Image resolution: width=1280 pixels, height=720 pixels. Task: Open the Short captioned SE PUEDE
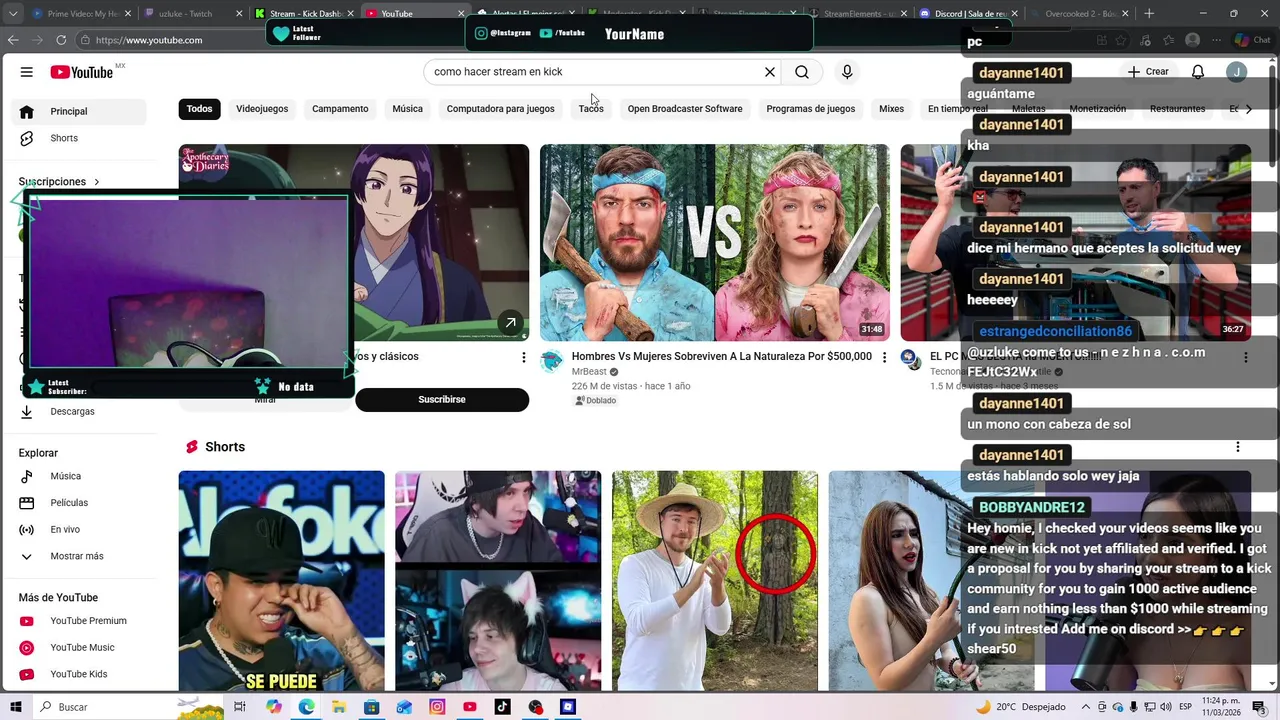pos(281,580)
